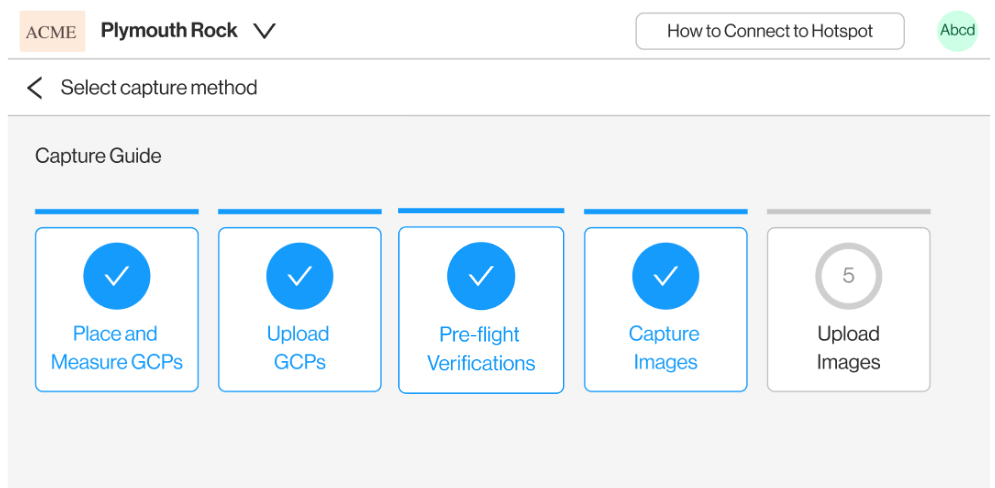The width and height of the screenshot is (995, 488).
Task: Click the blue progress bar above Capture Images
Action: pos(665,211)
